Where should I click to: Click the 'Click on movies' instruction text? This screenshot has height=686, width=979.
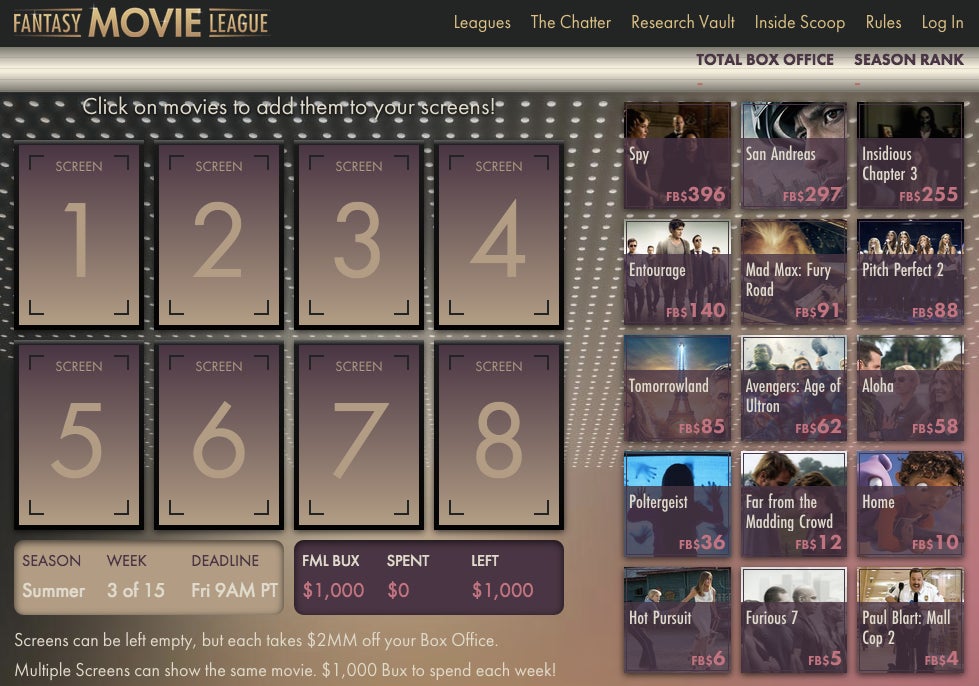point(289,107)
